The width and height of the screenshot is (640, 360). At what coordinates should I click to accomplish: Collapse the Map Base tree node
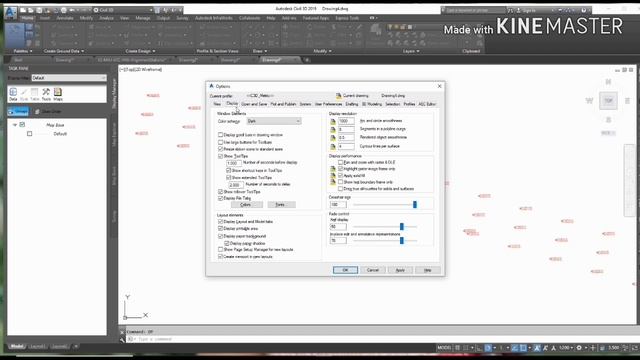point(15,125)
